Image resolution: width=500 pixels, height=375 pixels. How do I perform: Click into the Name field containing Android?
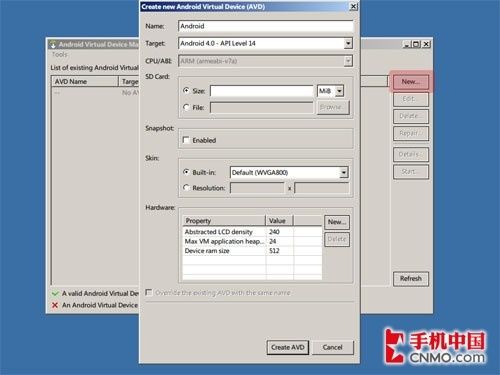(266, 26)
